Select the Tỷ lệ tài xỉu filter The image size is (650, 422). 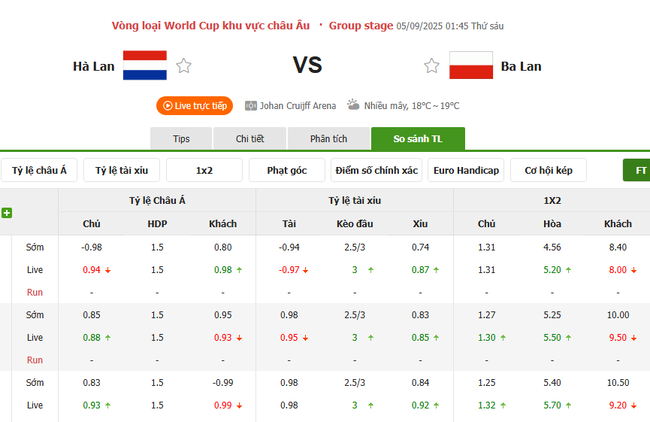pyautogui.click(x=122, y=171)
